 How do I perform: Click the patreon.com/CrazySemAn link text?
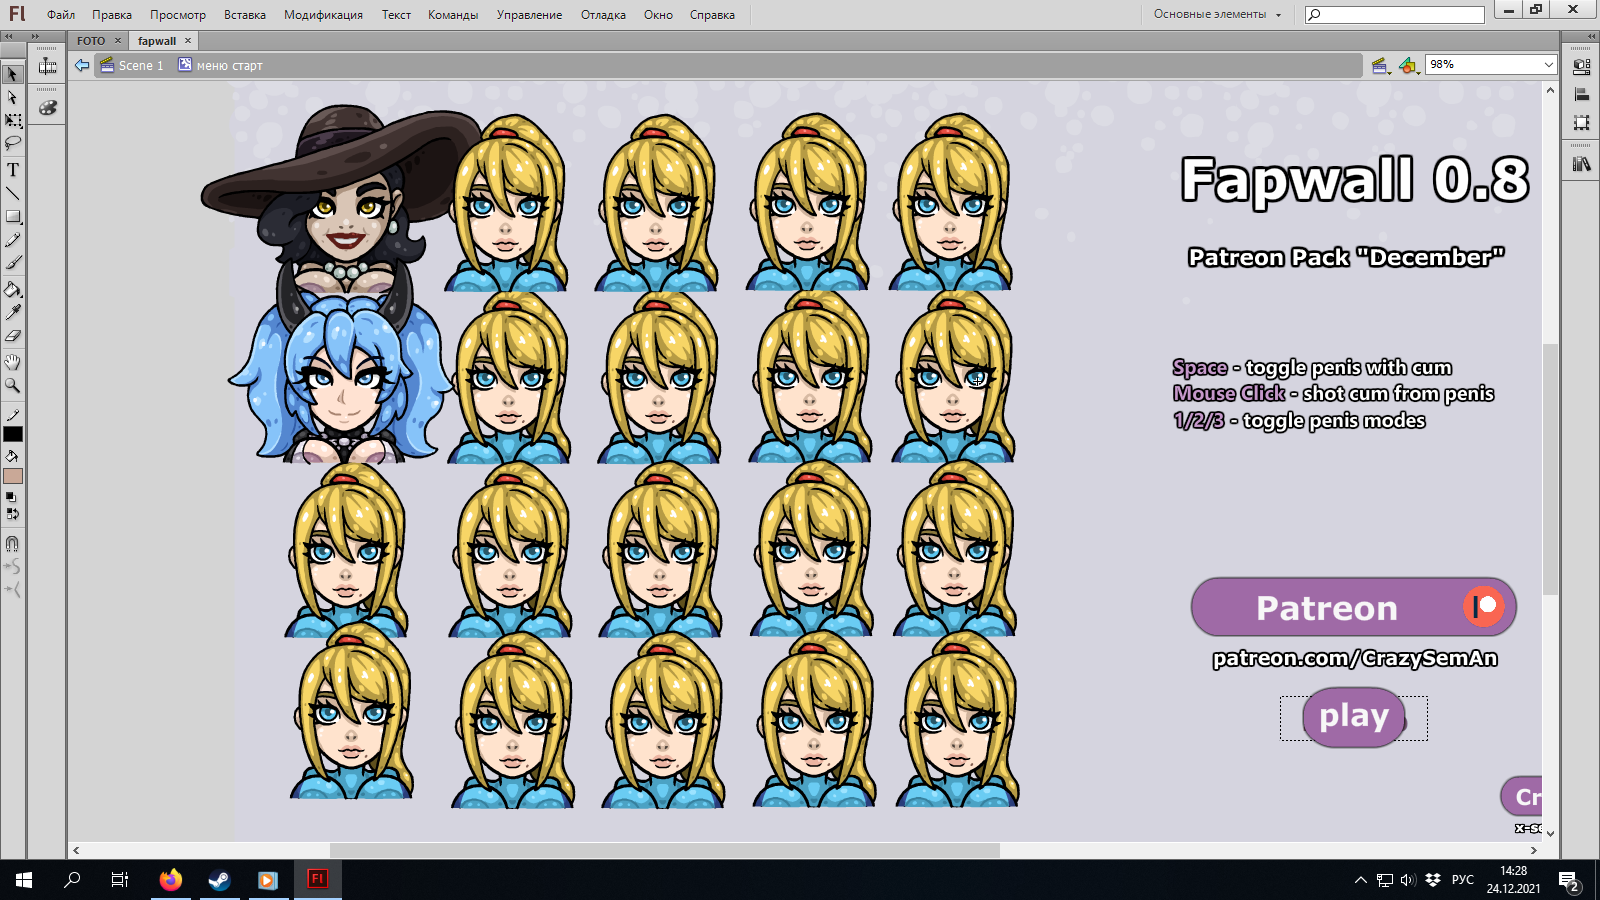tap(1355, 658)
